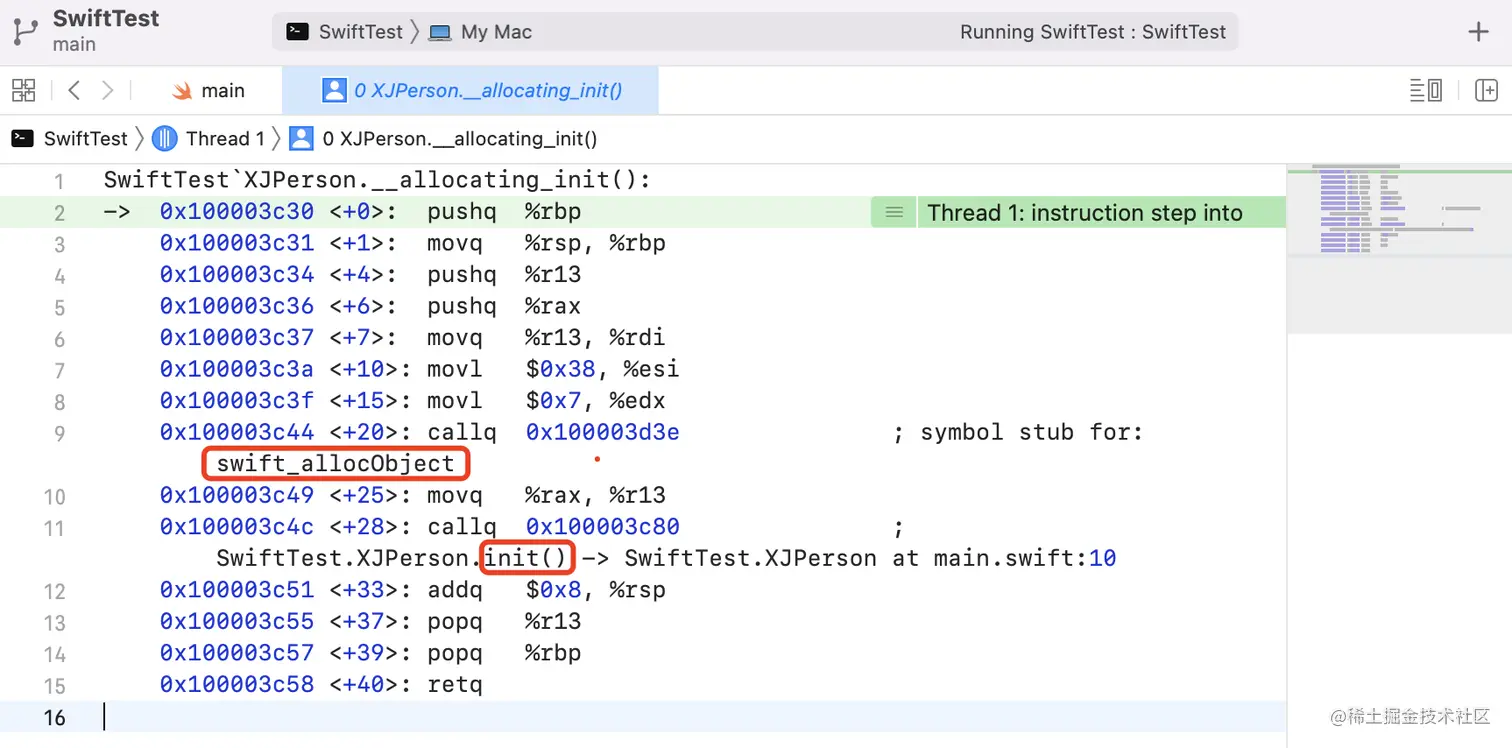The height and width of the screenshot is (748, 1512).
Task: Click the person icon on XJPerson tab
Action: (334, 91)
